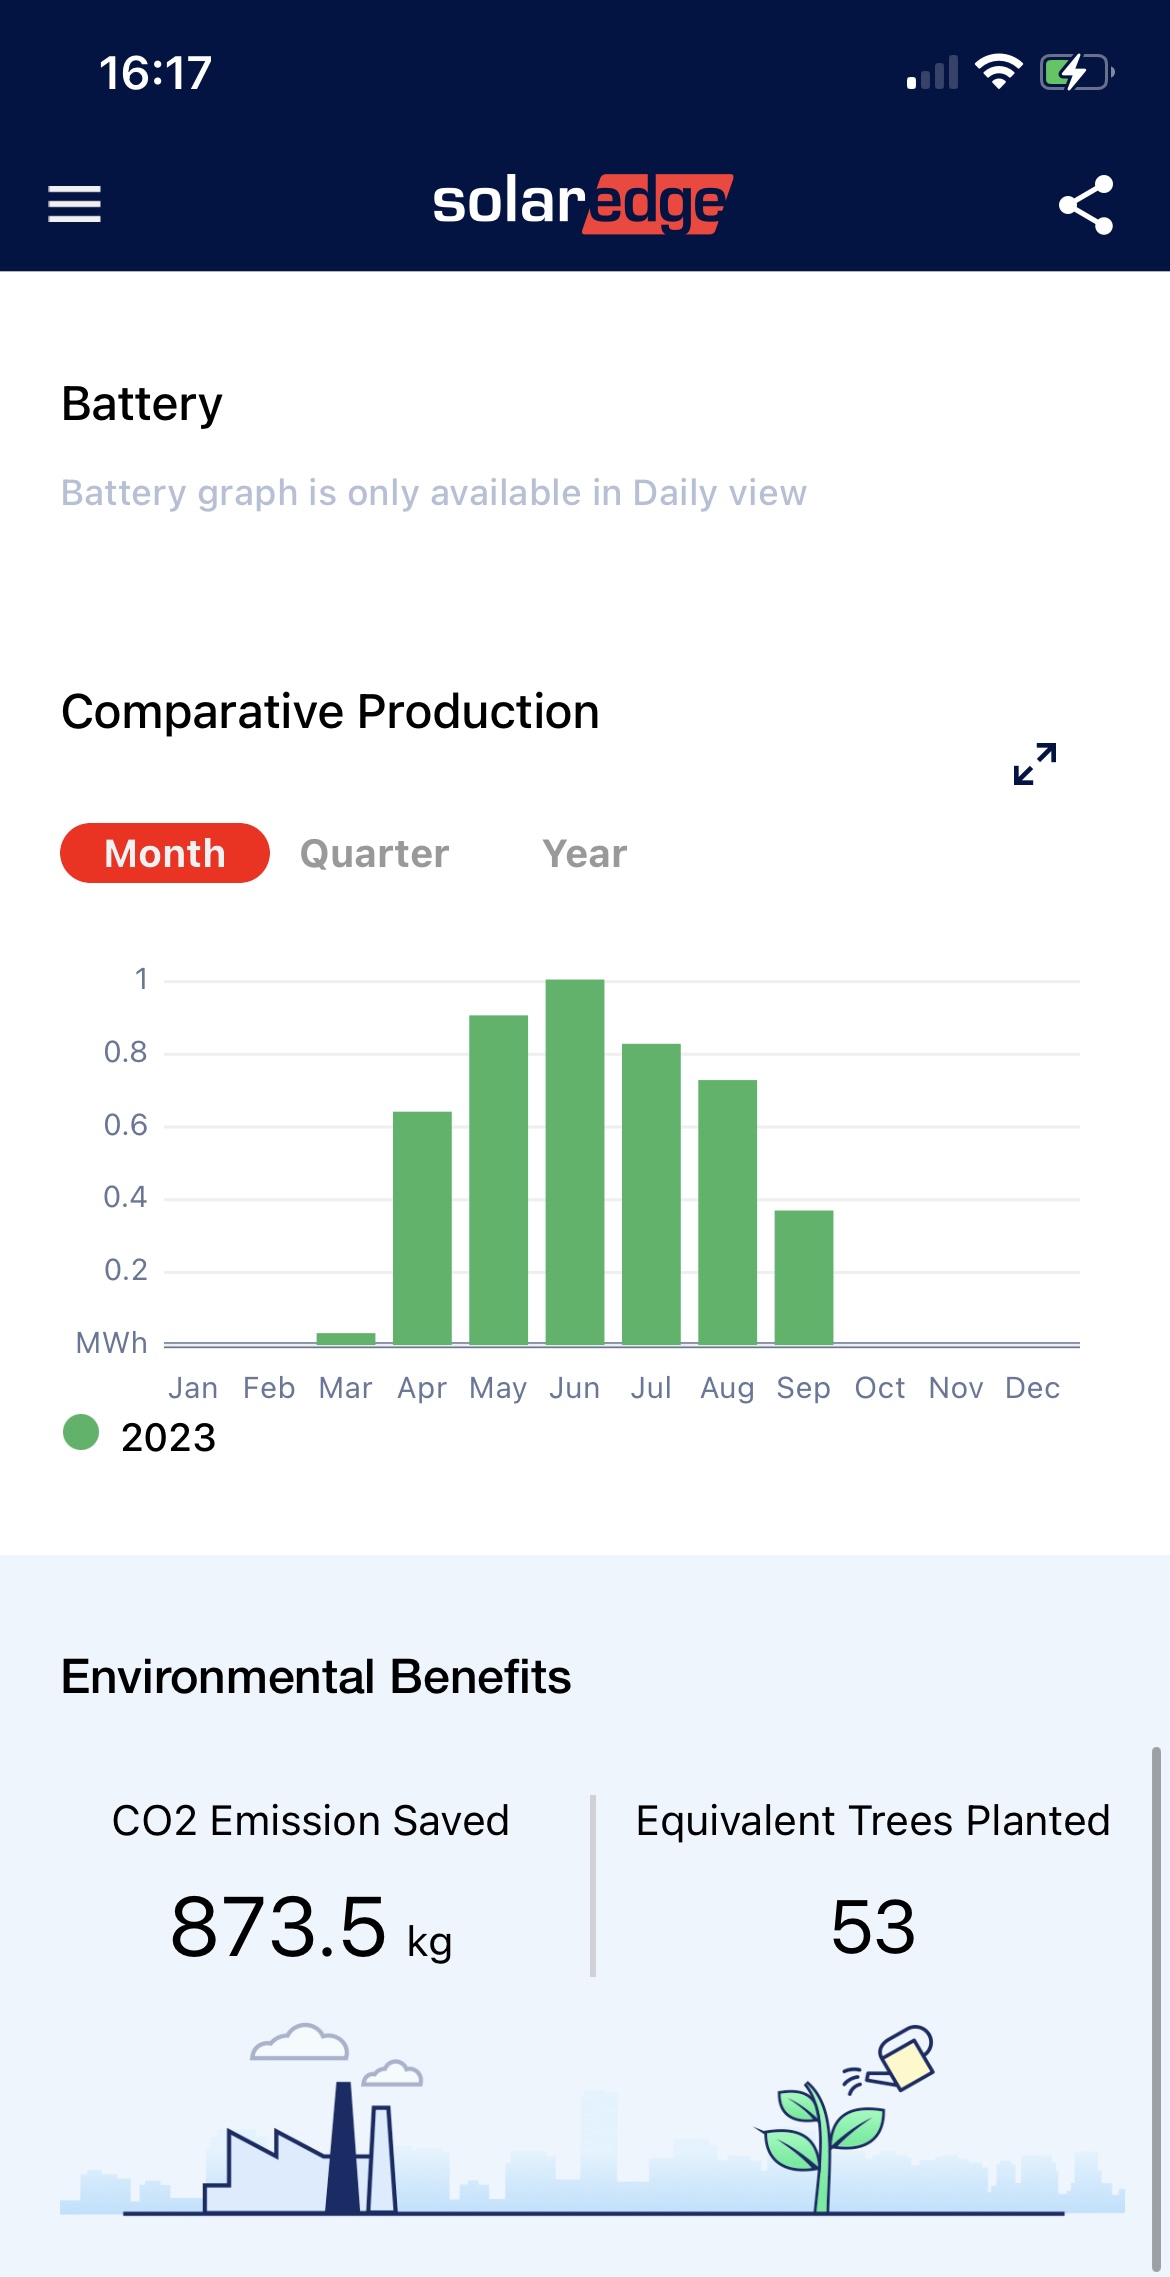Click the green 2023 legend dot
This screenshot has height=2277, width=1170.
[81, 1432]
